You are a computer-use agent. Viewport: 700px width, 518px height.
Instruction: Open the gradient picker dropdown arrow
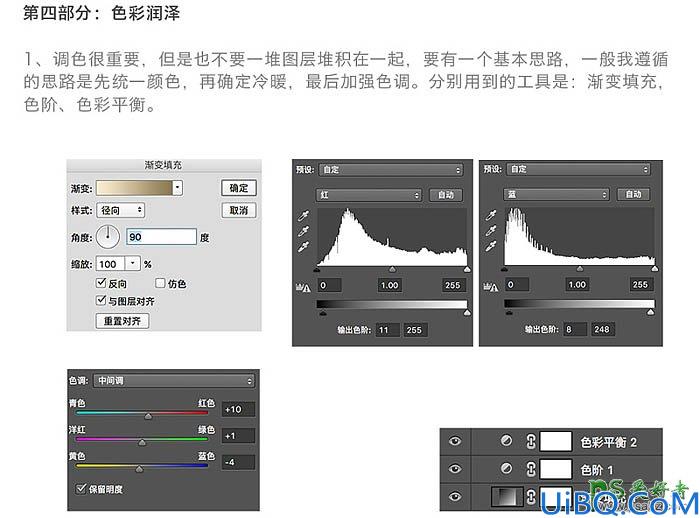click(x=178, y=188)
